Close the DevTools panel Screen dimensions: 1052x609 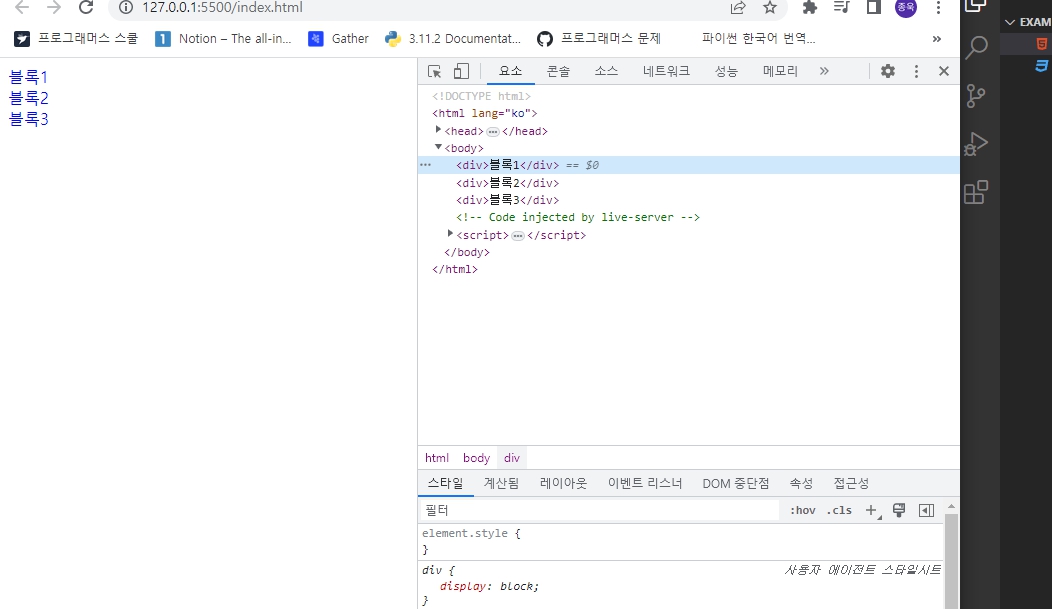944,71
